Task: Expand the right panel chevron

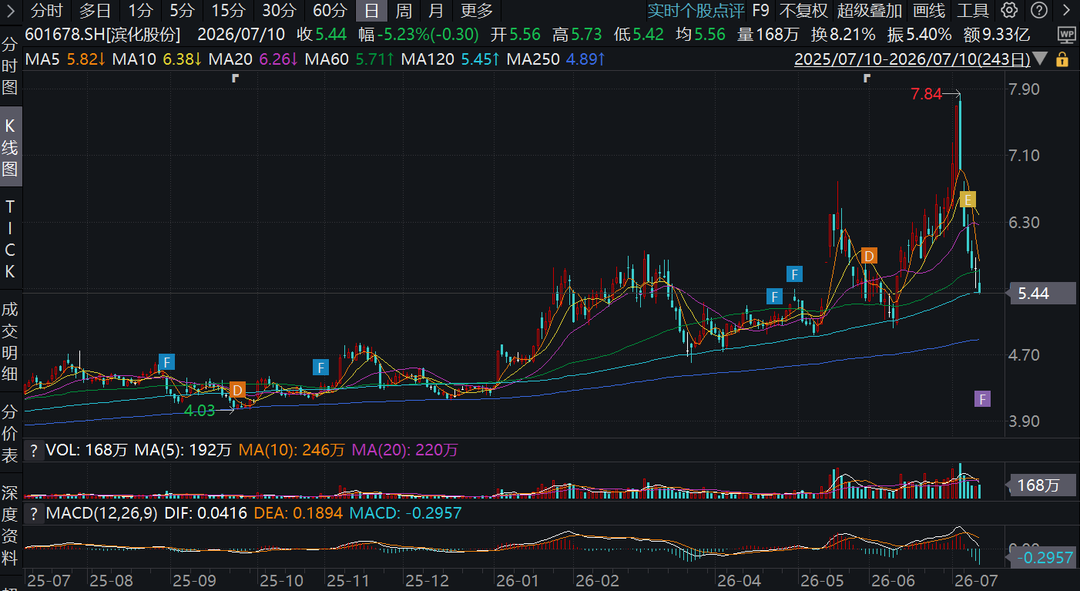Action: pyautogui.click(x=1066, y=10)
